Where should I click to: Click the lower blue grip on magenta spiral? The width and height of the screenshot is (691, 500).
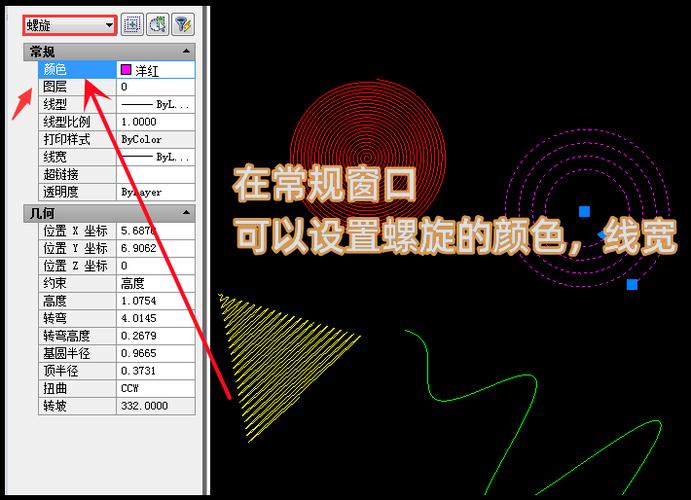(632, 284)
